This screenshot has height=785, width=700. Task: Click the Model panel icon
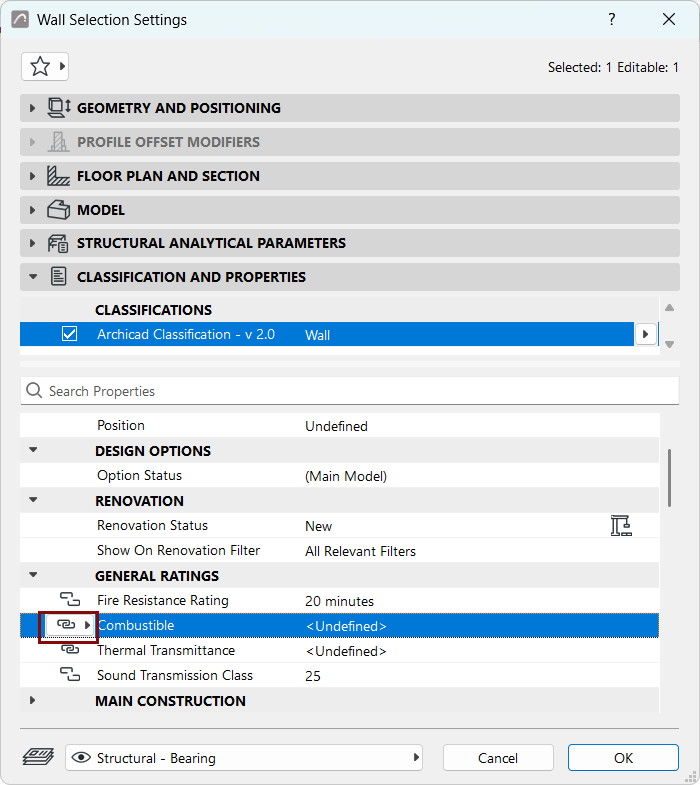pos(58,210)
